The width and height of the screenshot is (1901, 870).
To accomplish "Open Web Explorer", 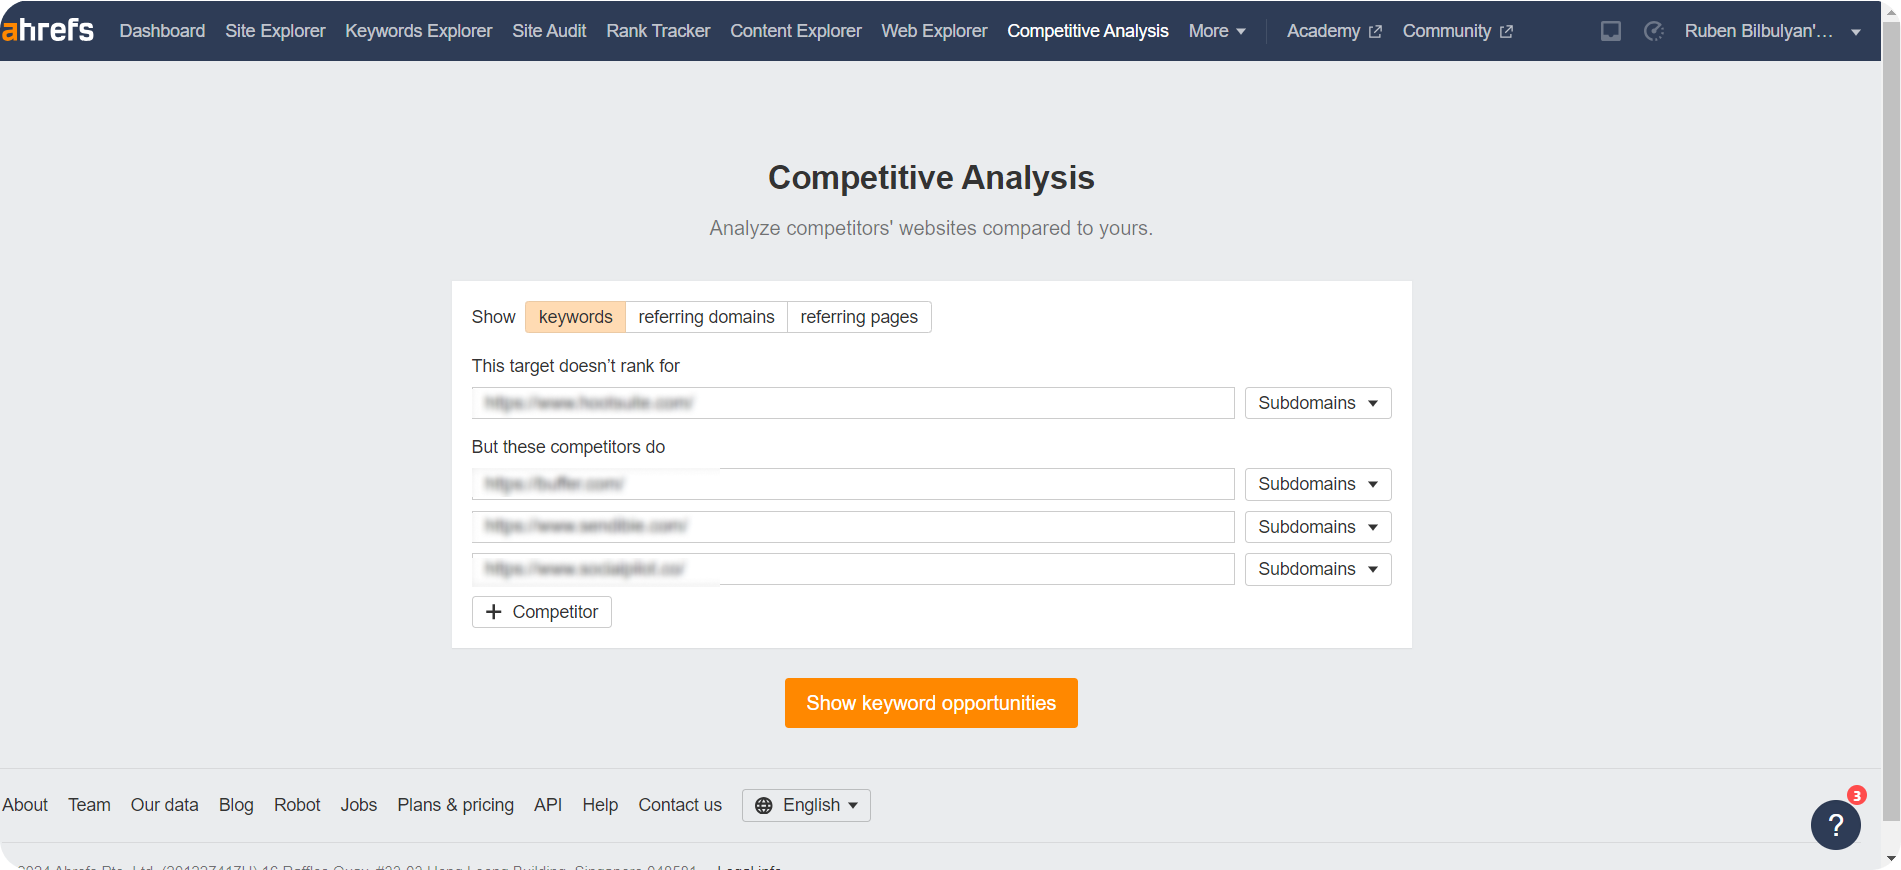I will (x=934, y=31).
